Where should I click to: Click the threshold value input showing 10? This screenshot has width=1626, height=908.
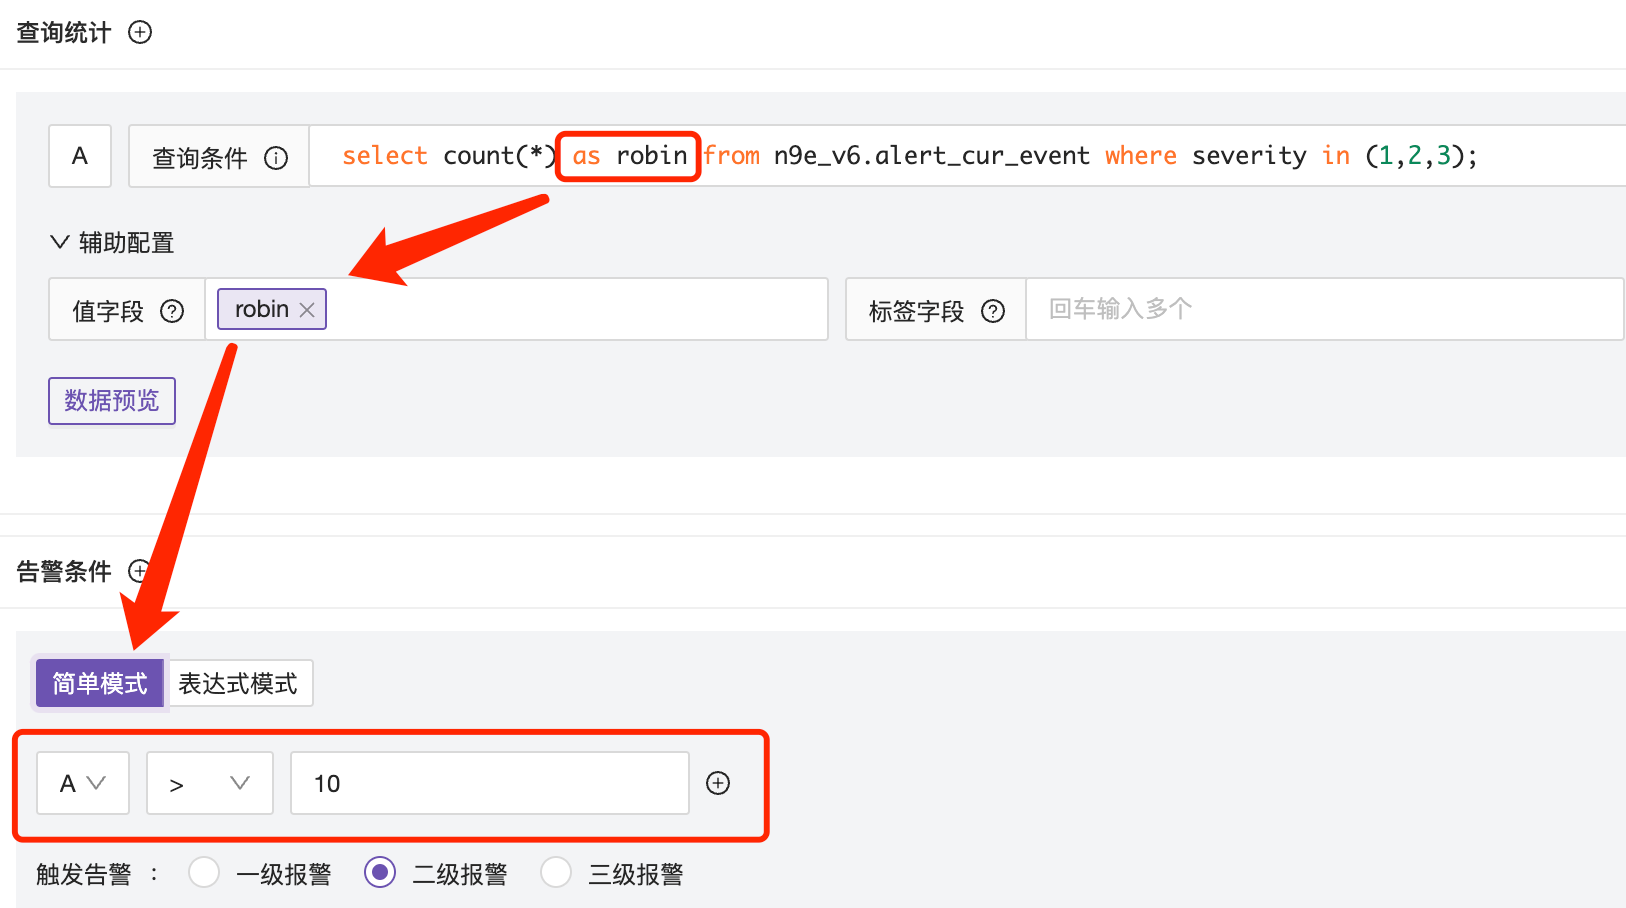coord(489,783)
